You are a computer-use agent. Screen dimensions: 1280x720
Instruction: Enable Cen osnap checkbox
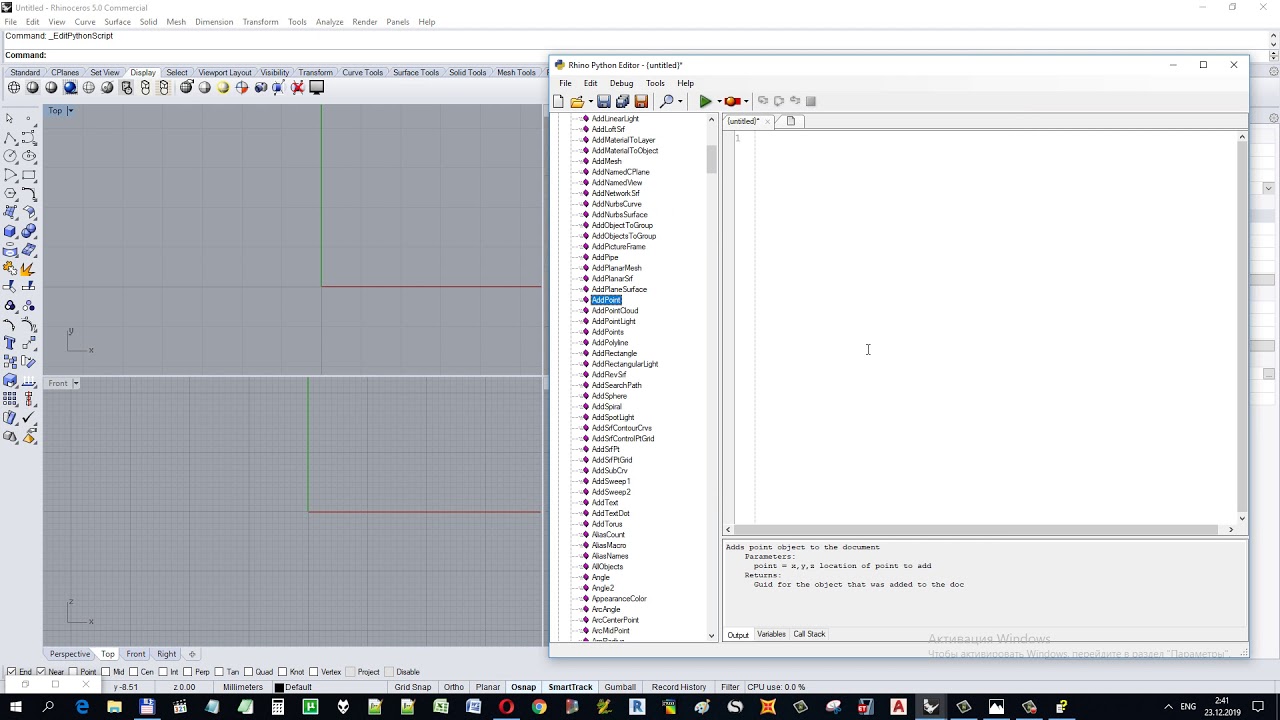click(134, 672)
